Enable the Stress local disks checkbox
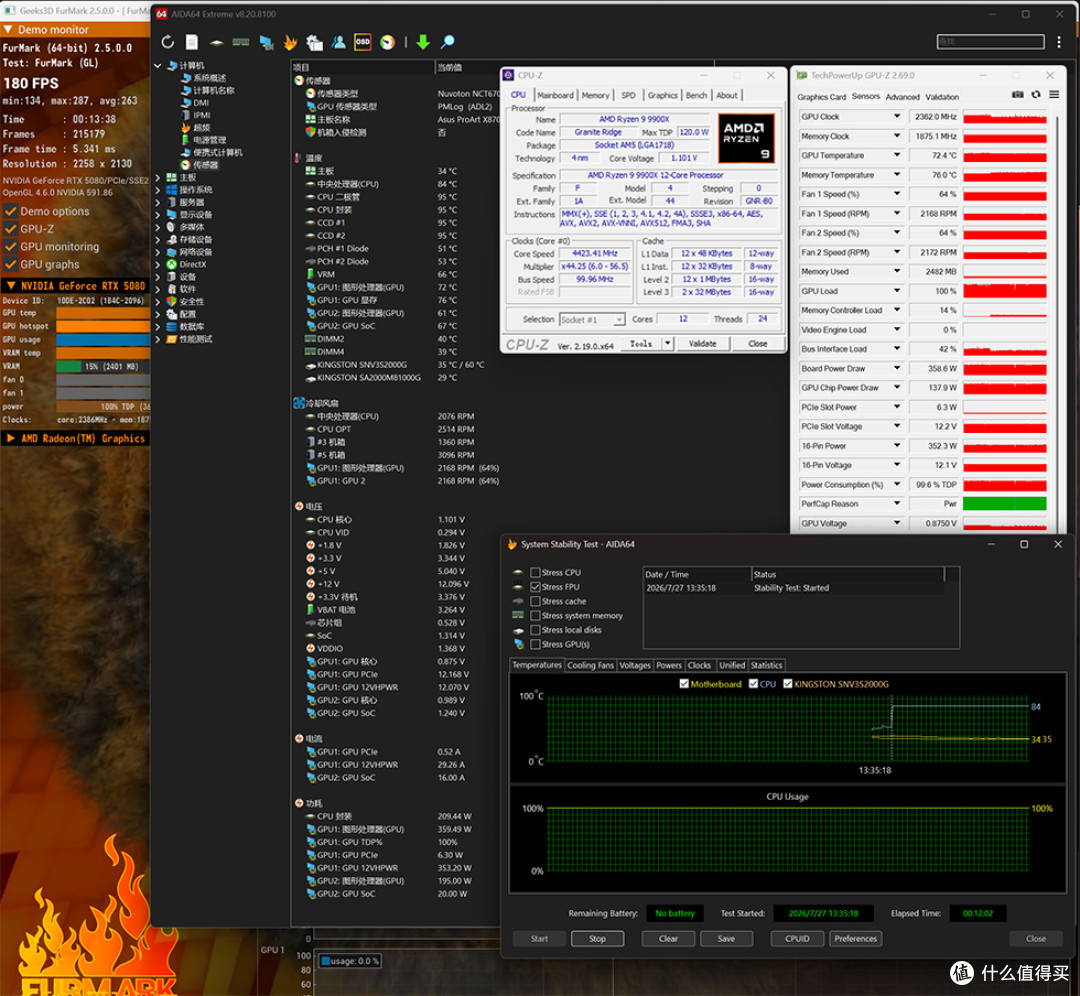Screen dimensions: 1080x996 point(535,630)
